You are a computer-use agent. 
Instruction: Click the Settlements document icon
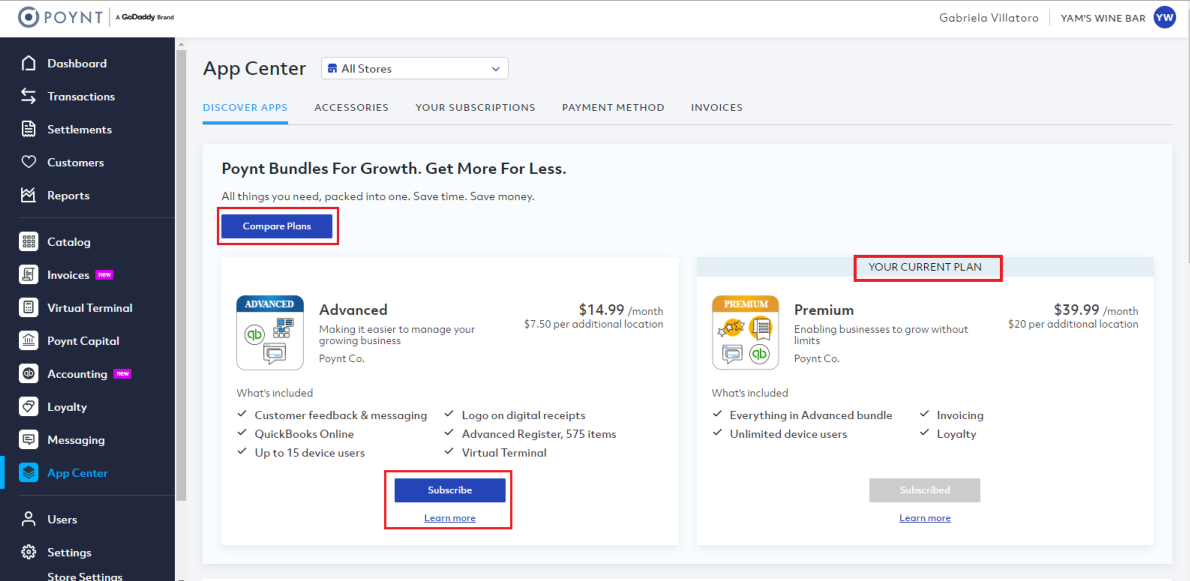pos(29,130)
